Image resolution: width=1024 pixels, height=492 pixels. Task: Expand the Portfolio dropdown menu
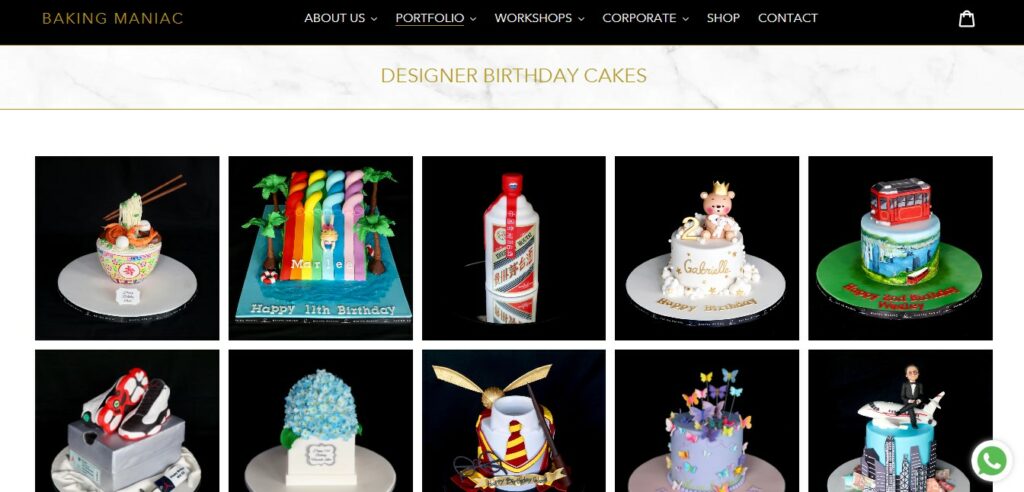click(436, 18)
